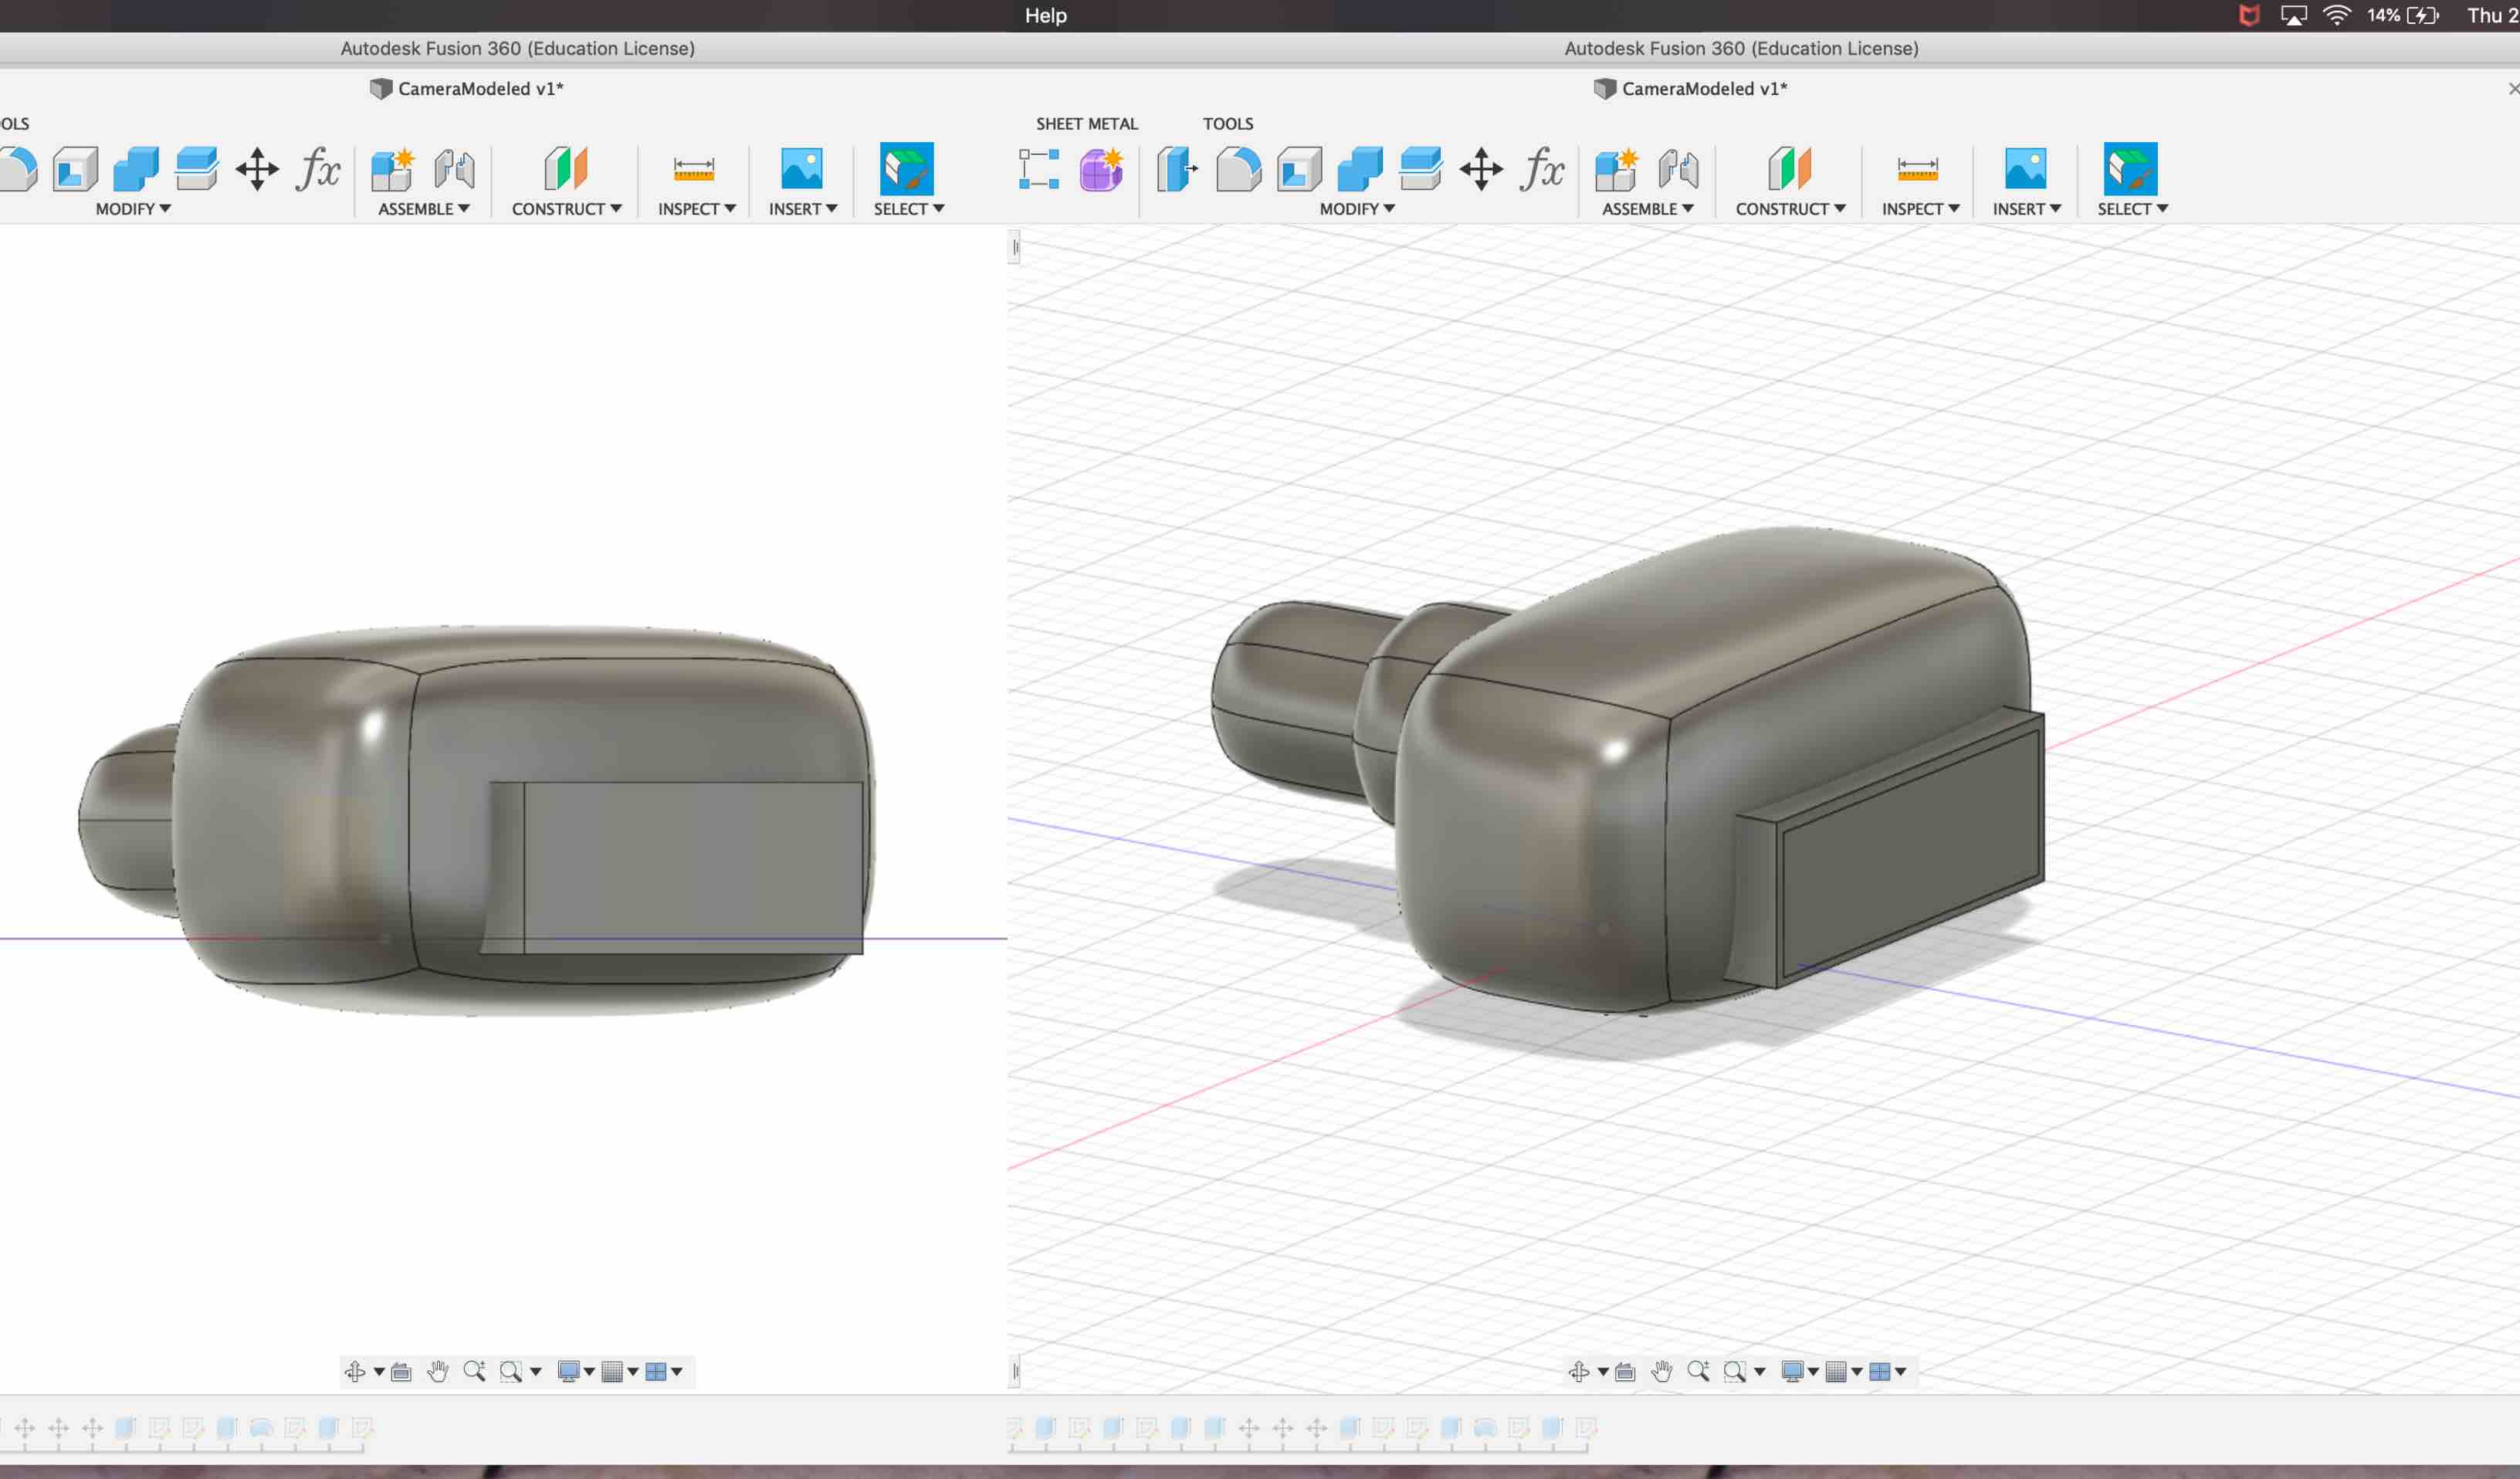Image resolution: width=2520 pixels, height=1479 pixels.
Task: Click the Measure ruler icon in left window
Action: pyautogui.click(x=693, y=169)
